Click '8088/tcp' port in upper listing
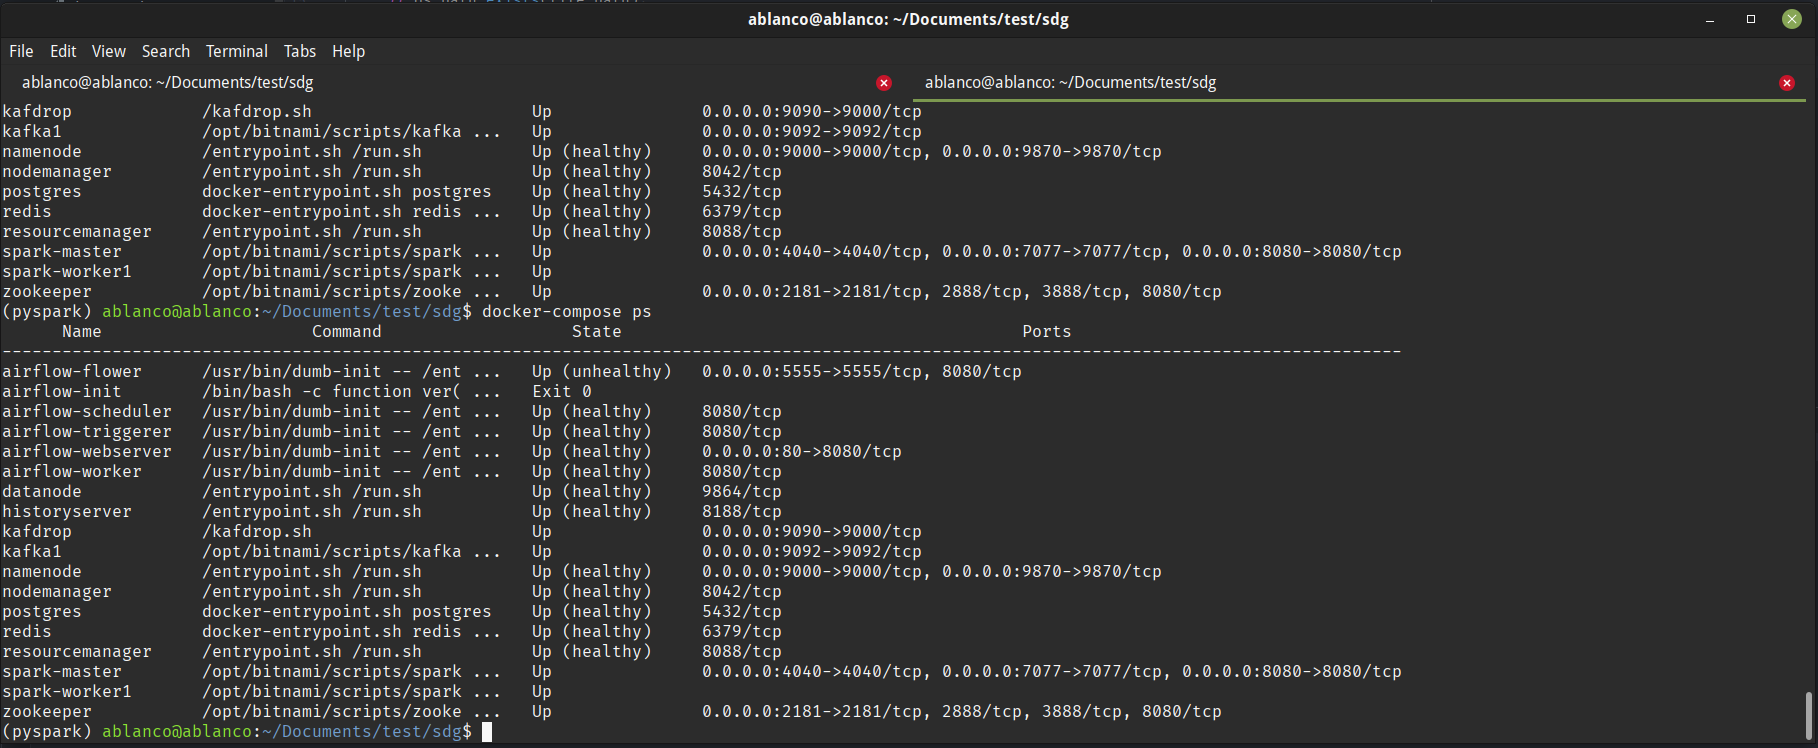The image size is (1818, 748). [742, 231]
